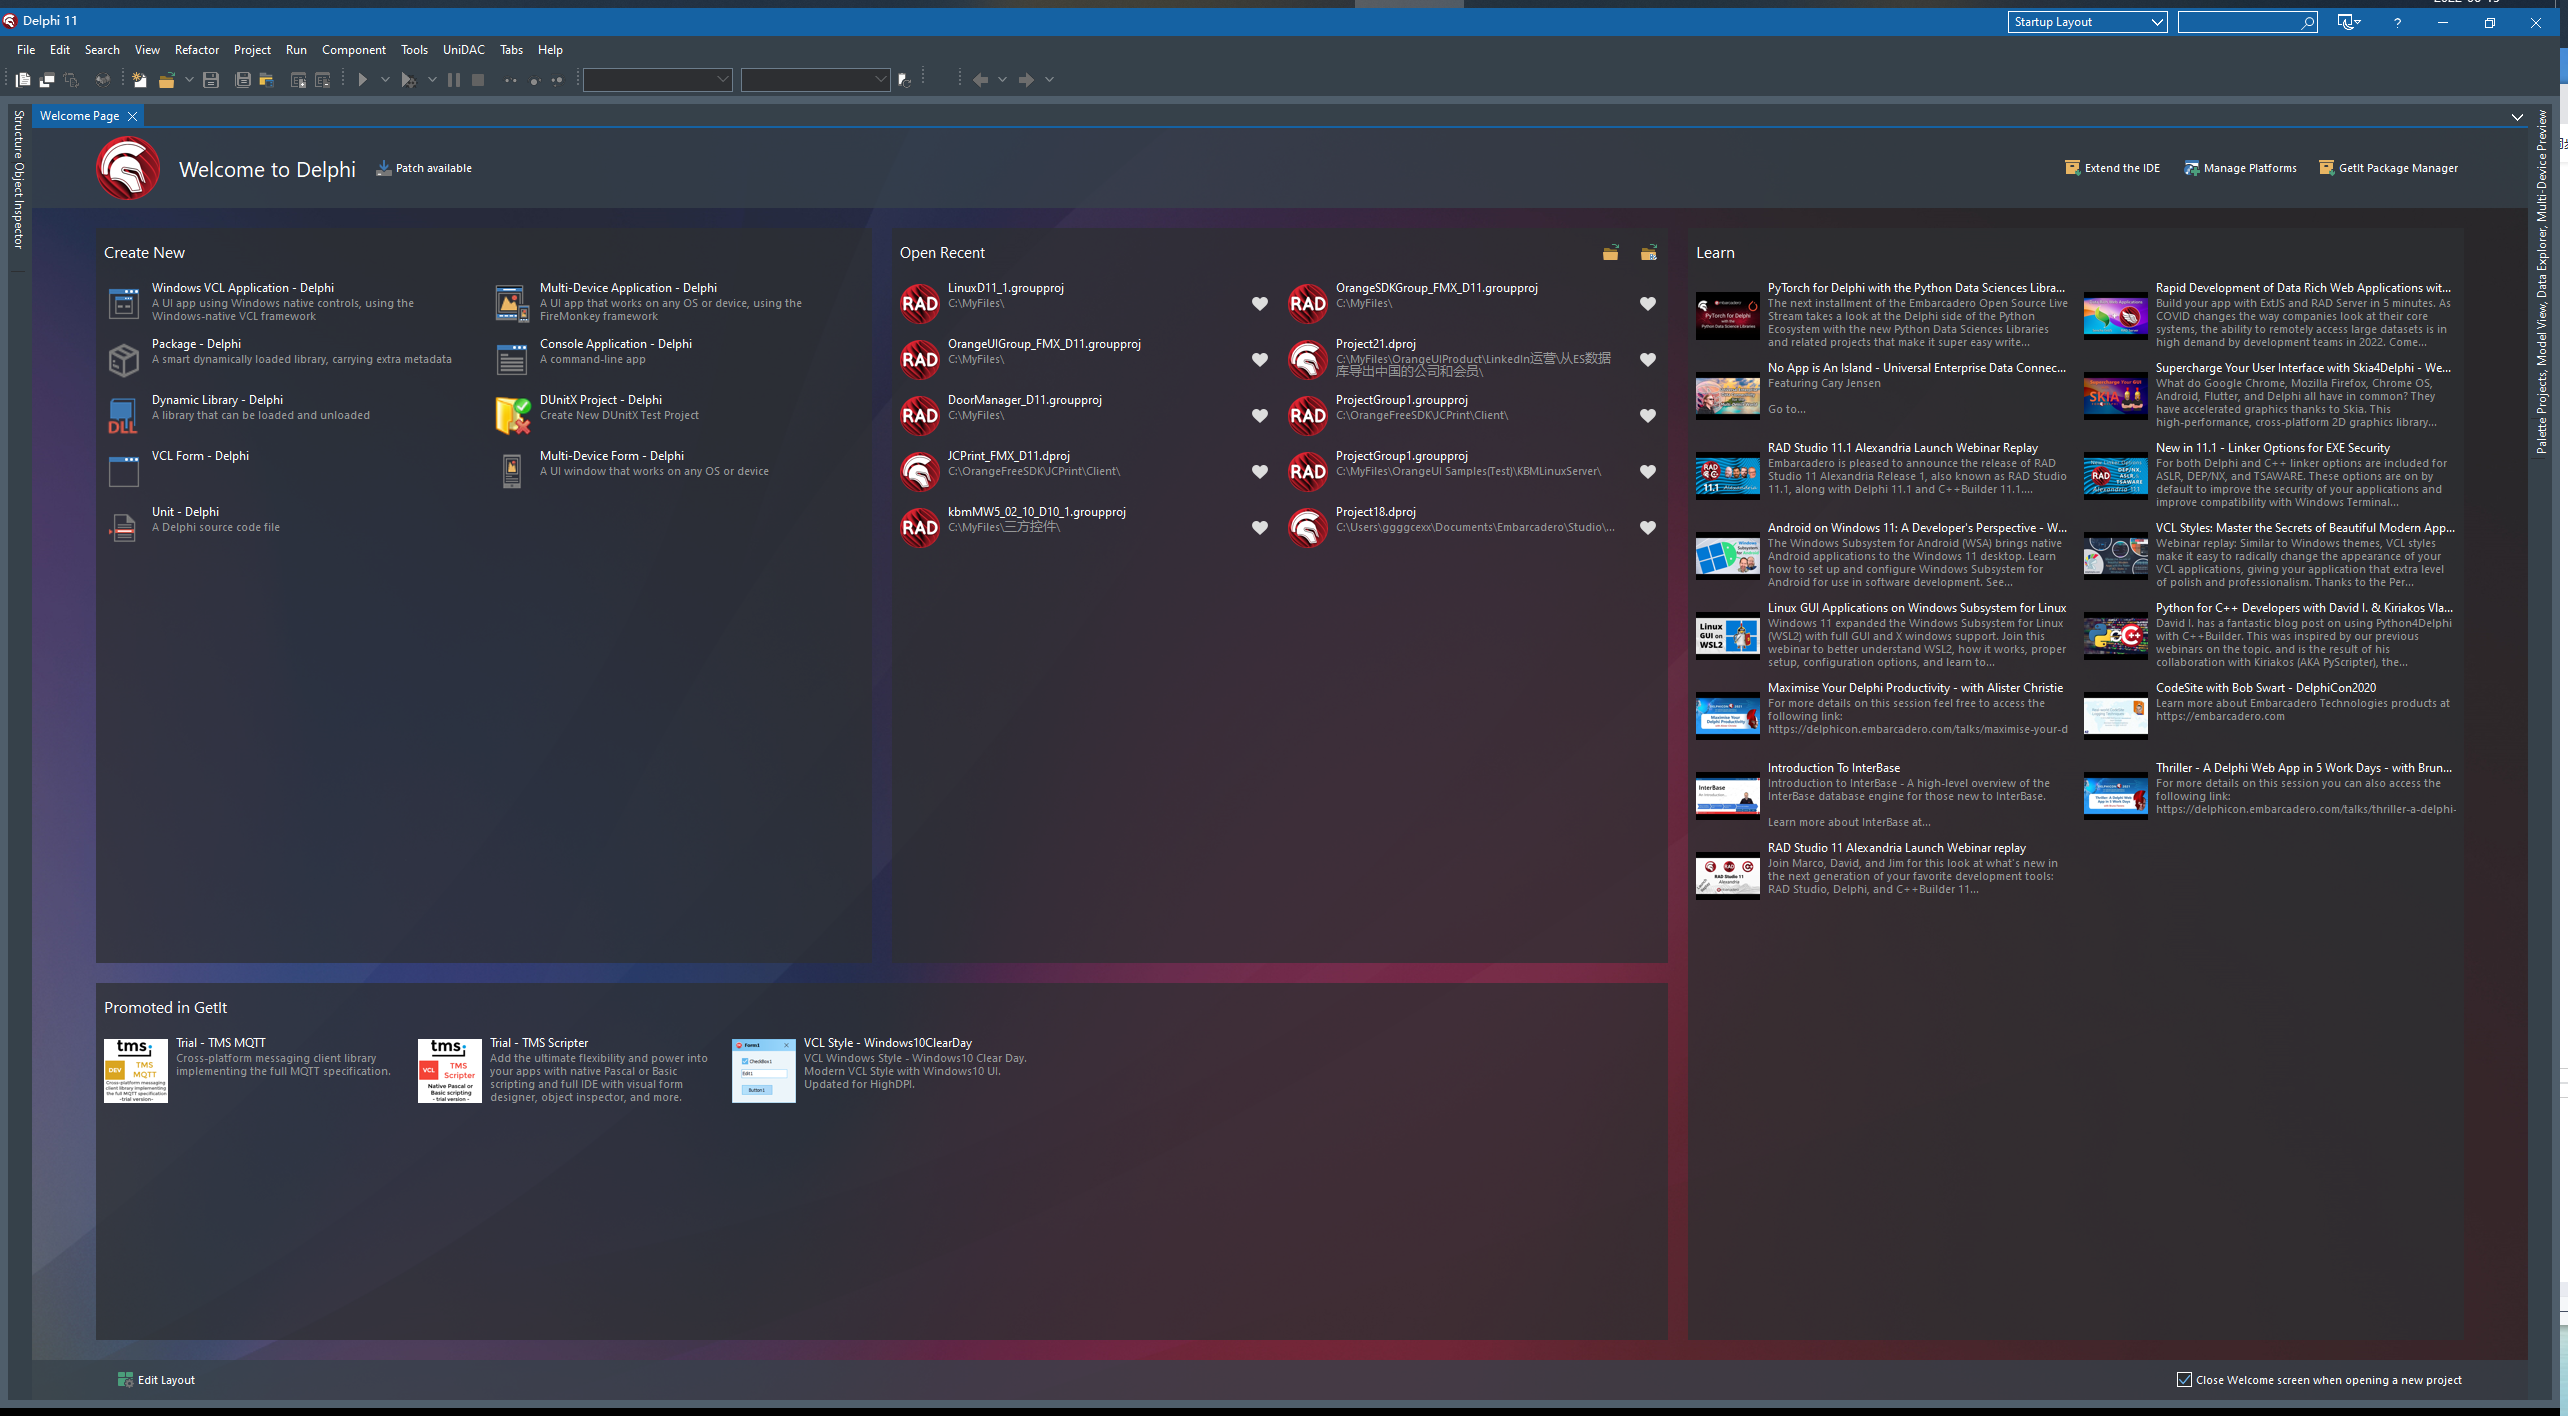Click the View Unit toolbar icon

pyautogui.click(x=22, y=80)
